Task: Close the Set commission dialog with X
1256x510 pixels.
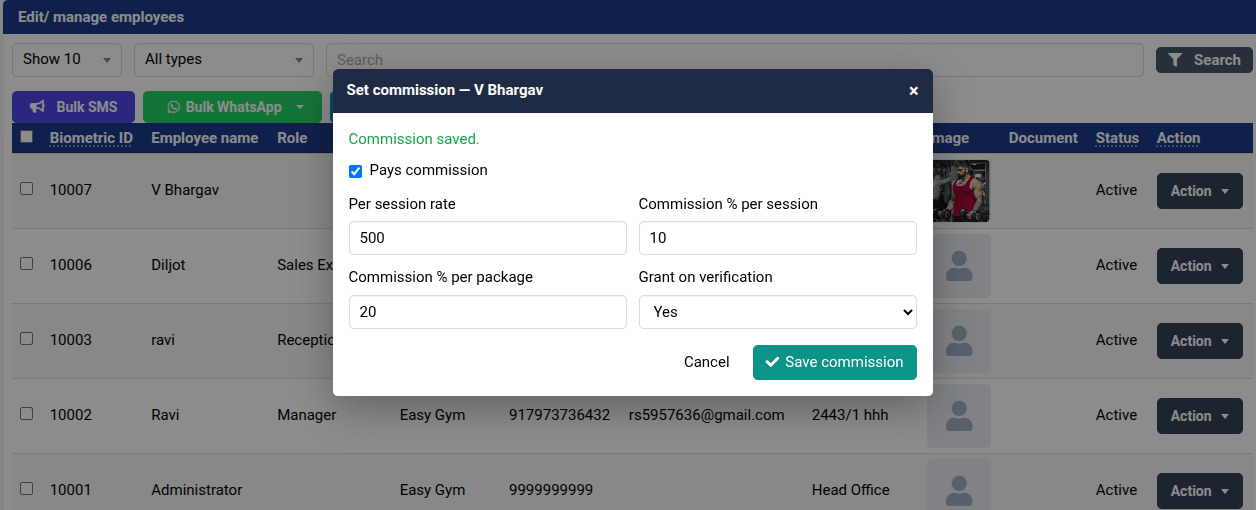Action: [913, 91]
